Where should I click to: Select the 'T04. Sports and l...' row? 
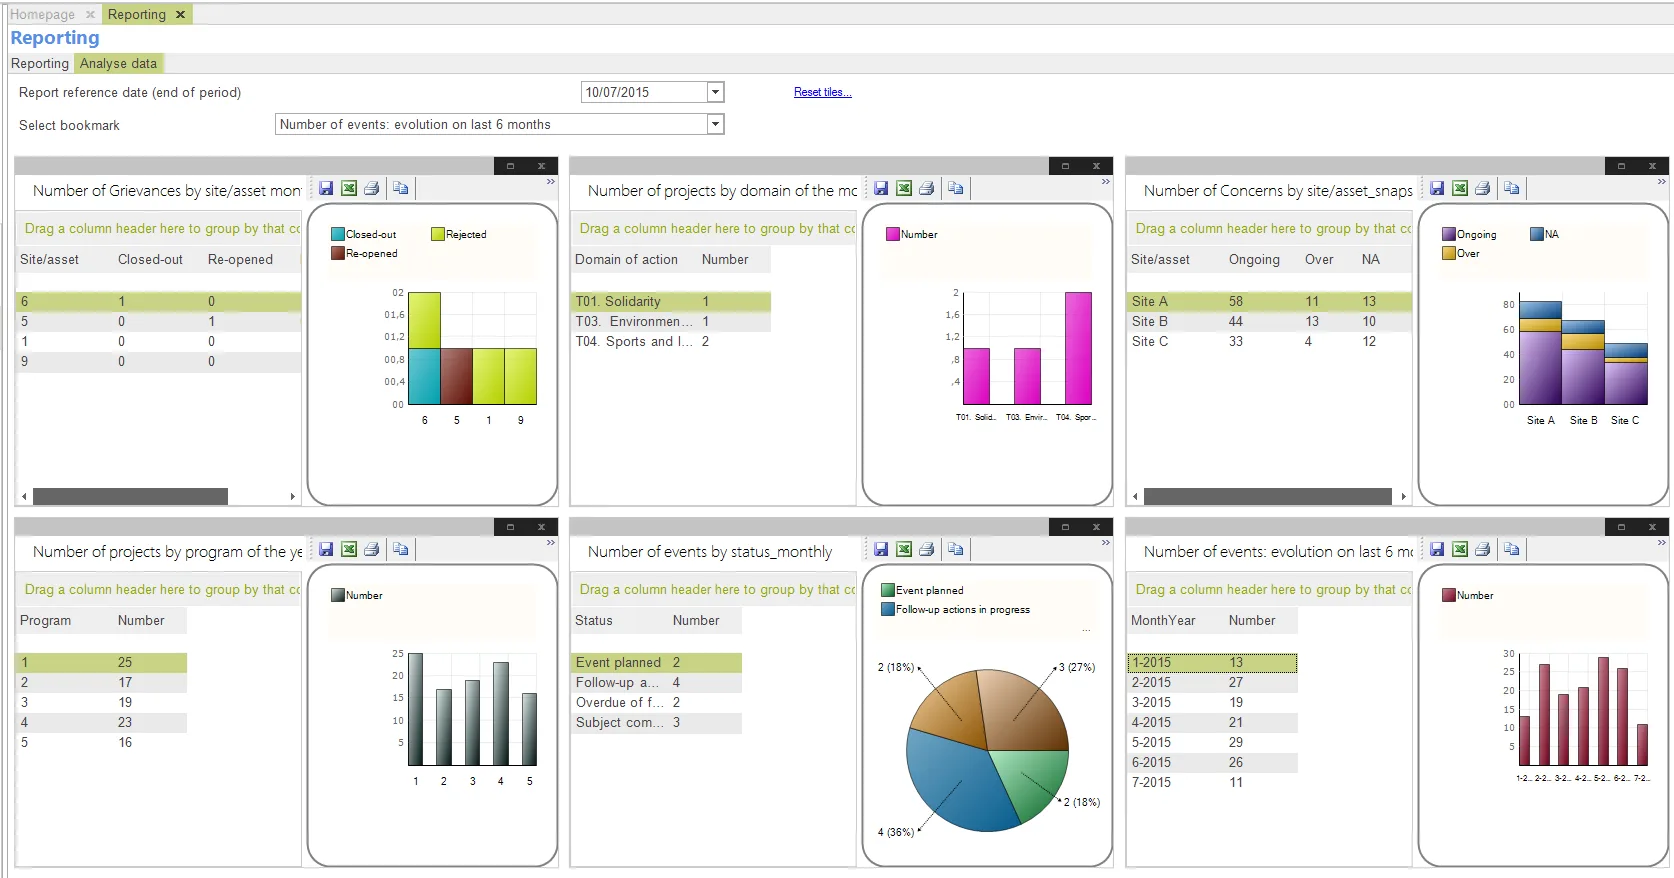pos(671,341)
